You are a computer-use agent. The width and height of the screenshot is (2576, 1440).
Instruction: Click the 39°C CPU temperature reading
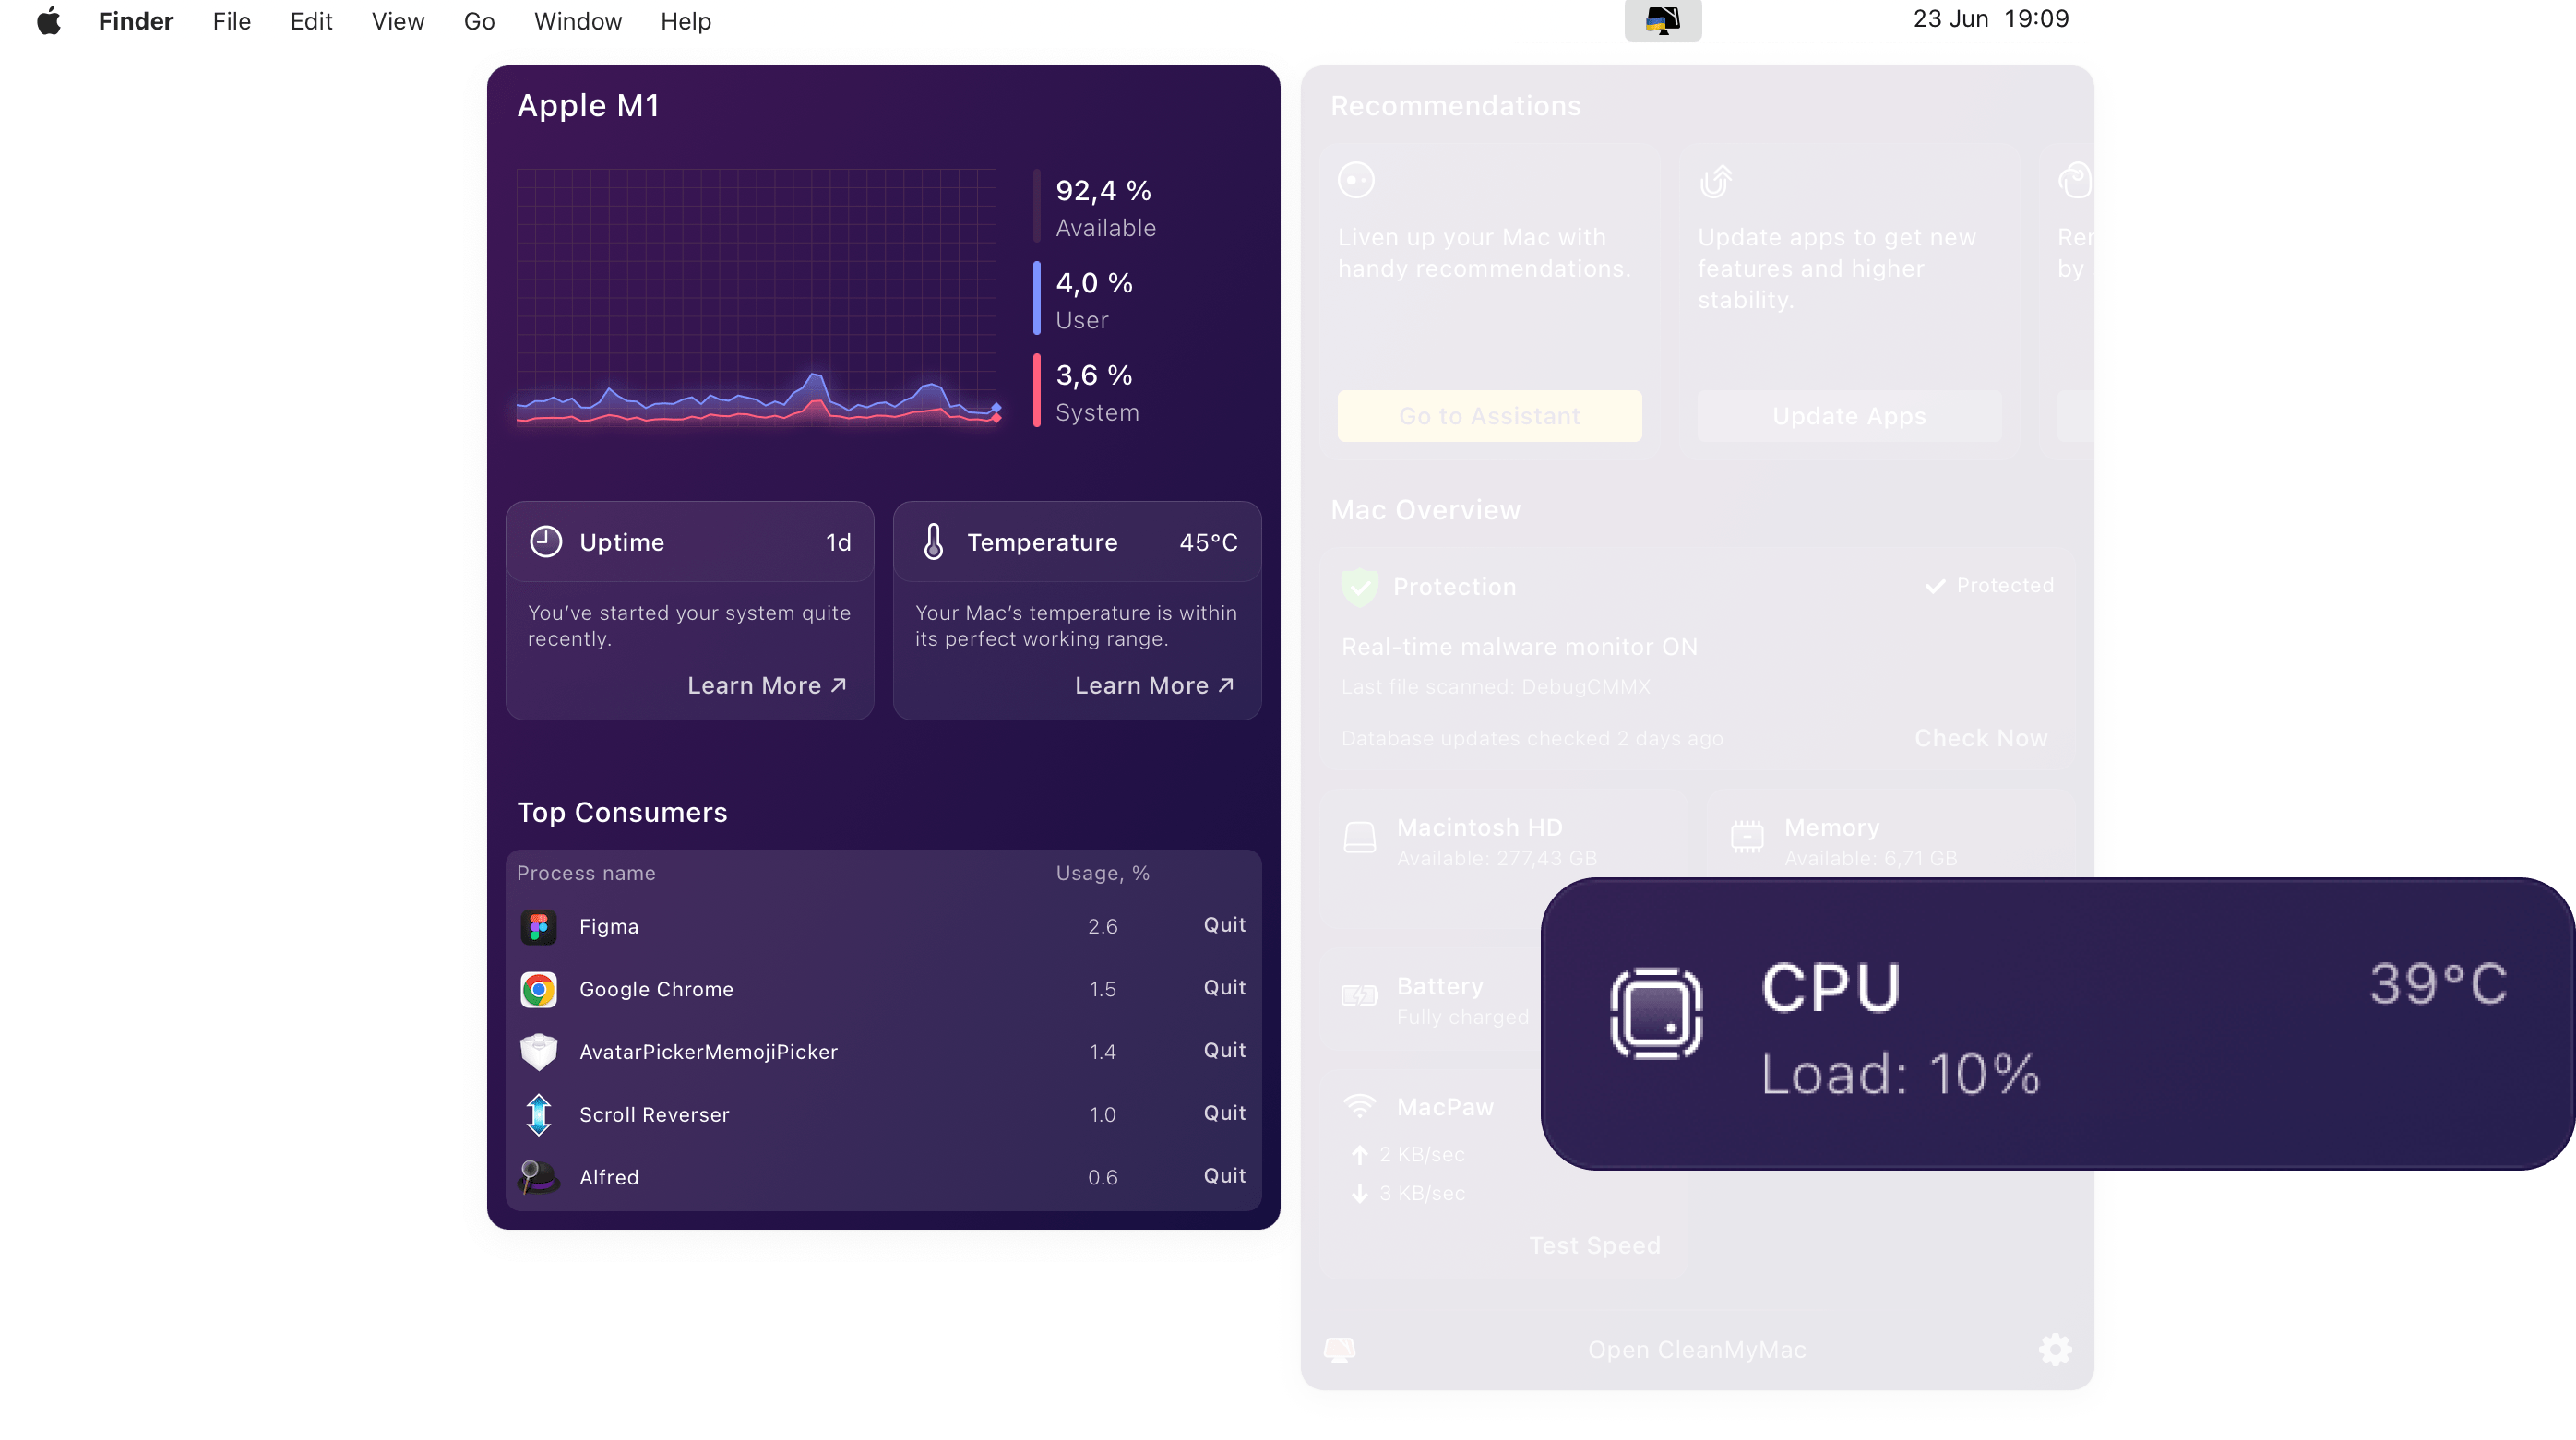pyautogui.click(x=2438, y=984)
